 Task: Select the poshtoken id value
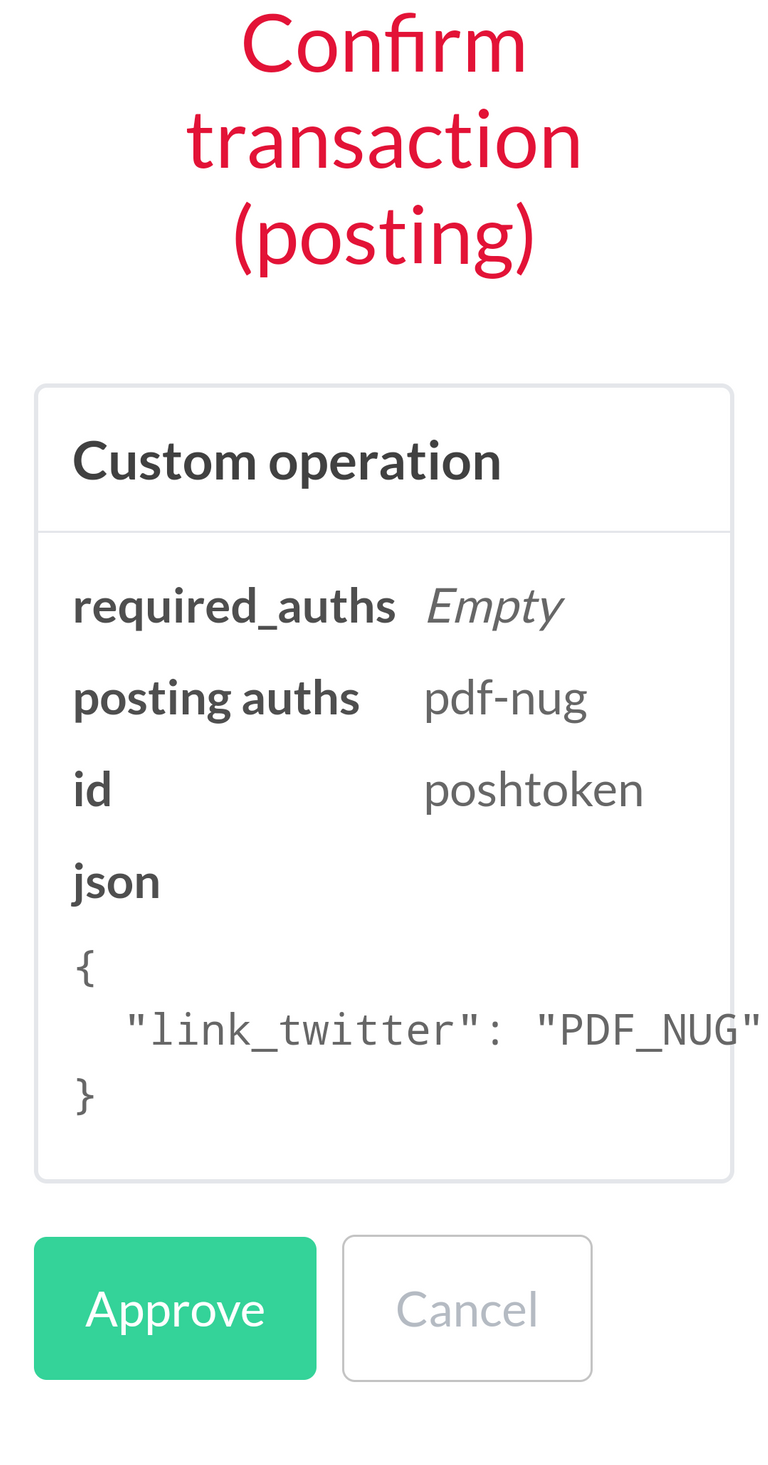[533, 790]
